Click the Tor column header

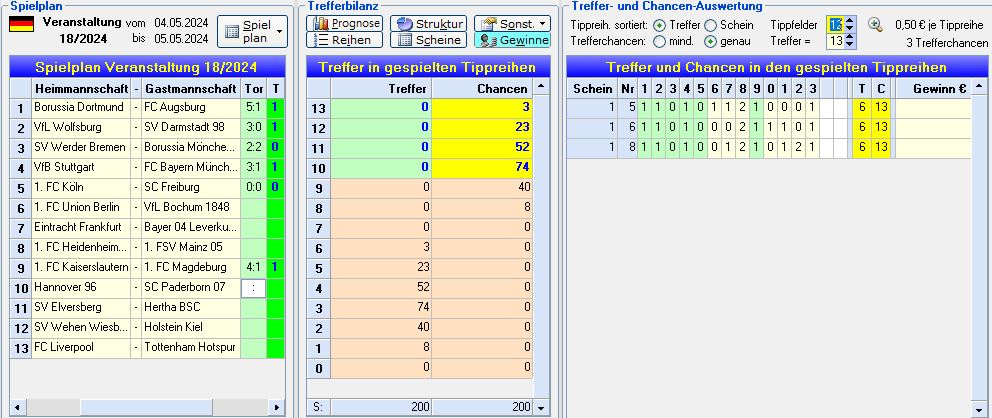pos(254,89)
